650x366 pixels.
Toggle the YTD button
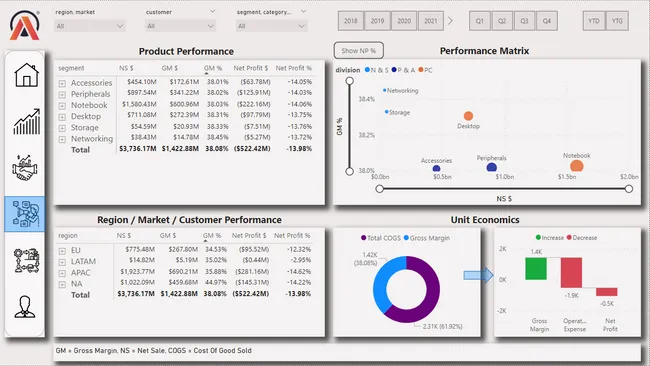pyautogui.click(x=594, y=21)
